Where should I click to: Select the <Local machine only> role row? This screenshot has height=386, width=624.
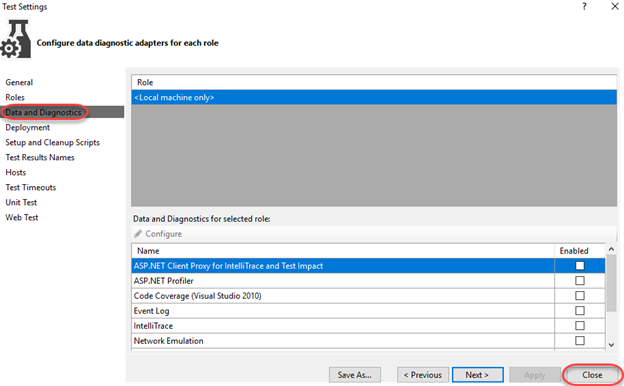(x=374, y=97)
